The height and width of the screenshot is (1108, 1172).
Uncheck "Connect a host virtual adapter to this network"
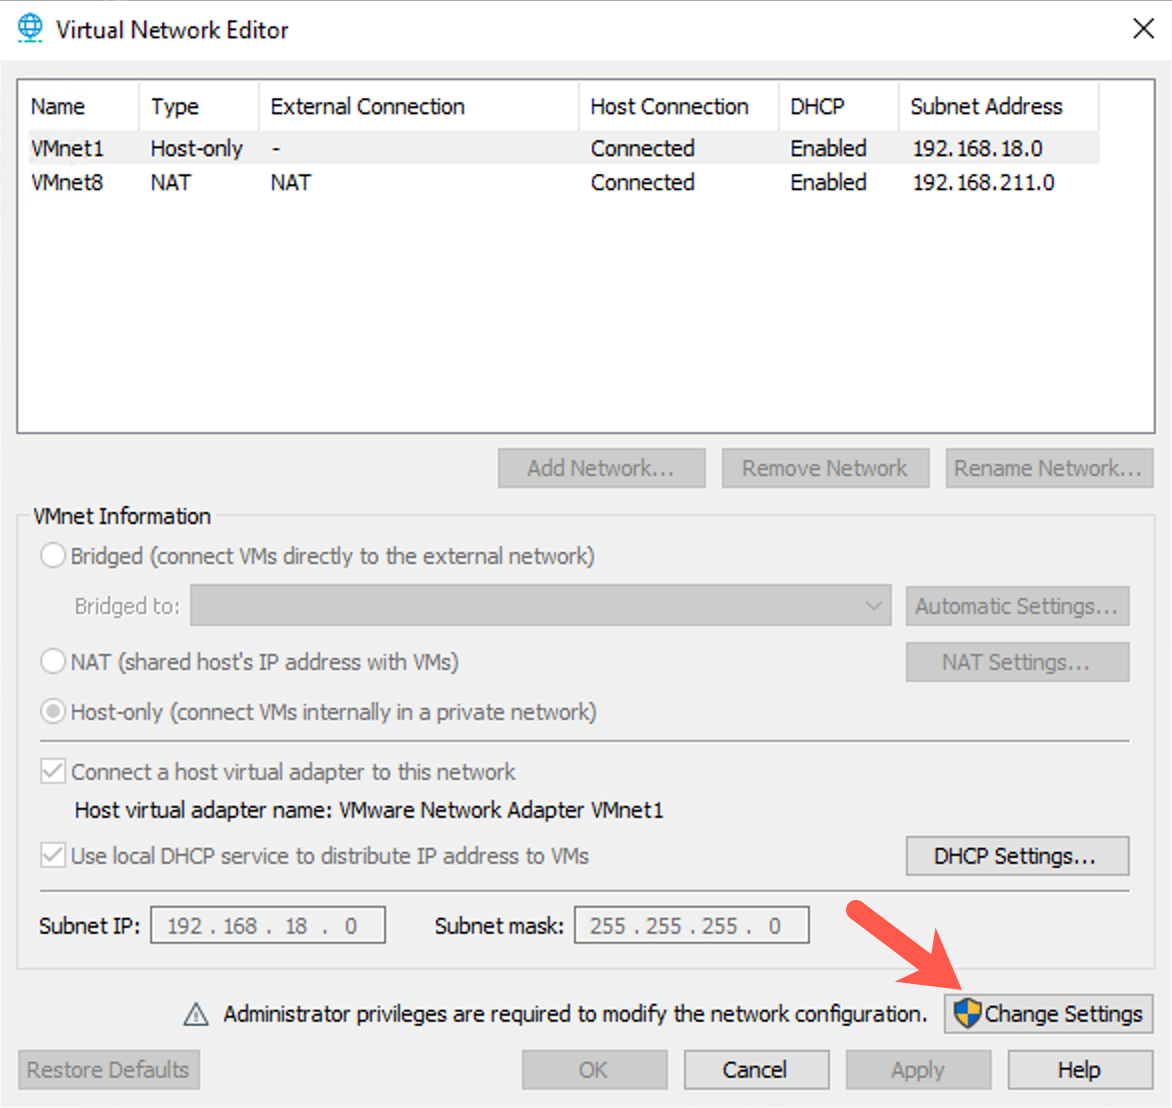52,771
